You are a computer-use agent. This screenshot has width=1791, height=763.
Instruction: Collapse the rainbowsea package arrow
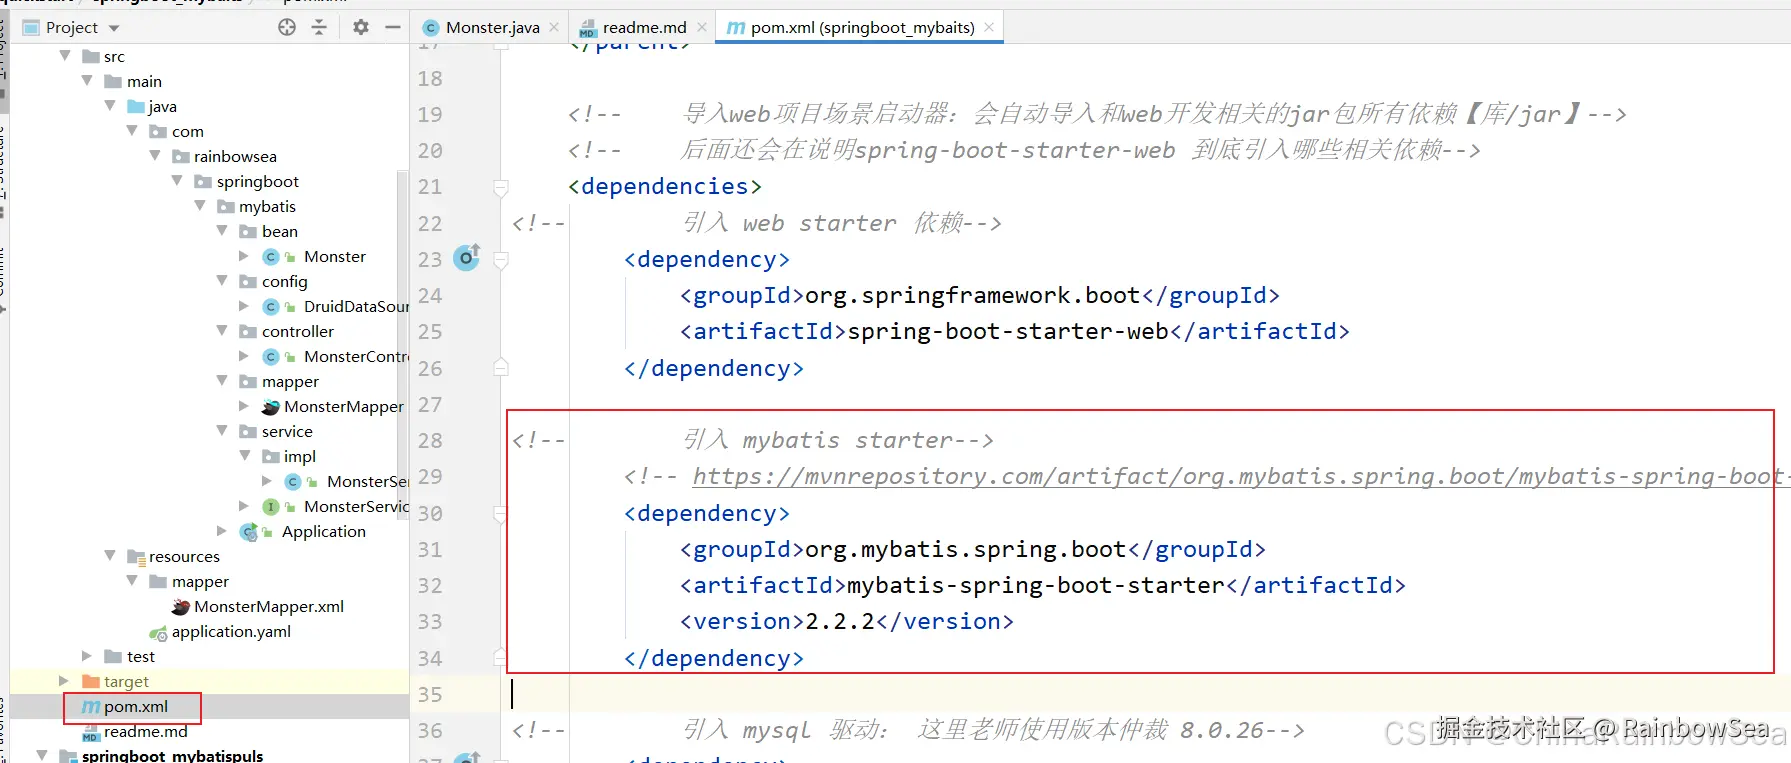tap(155, 156)
